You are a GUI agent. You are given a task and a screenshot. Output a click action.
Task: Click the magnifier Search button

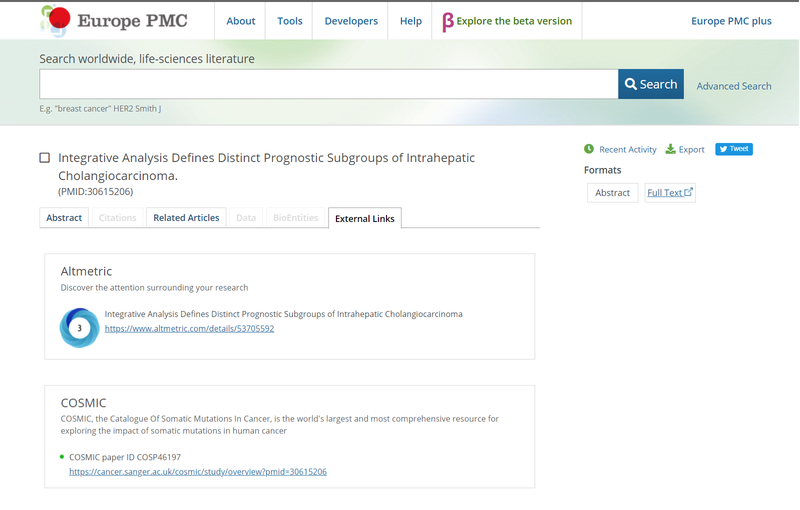(651, 84)
